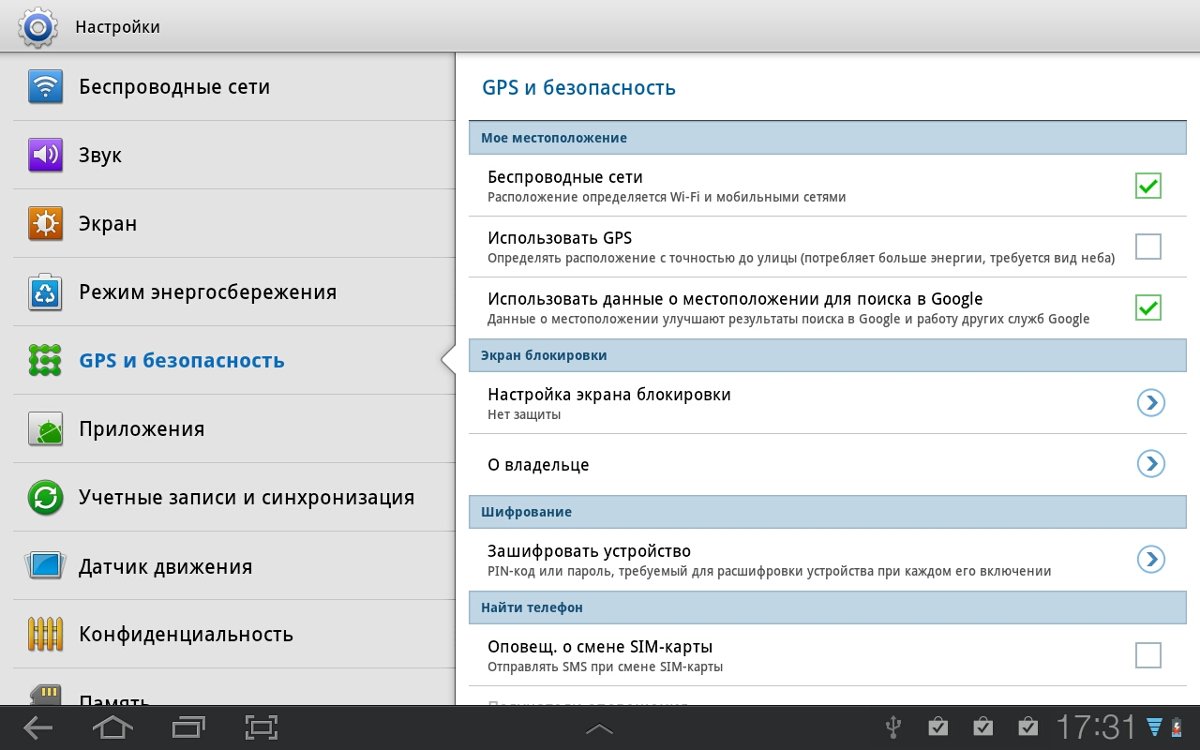Tap the battery indicator in status bar
Viewport: 1200px width, 750px height.
1179,727
